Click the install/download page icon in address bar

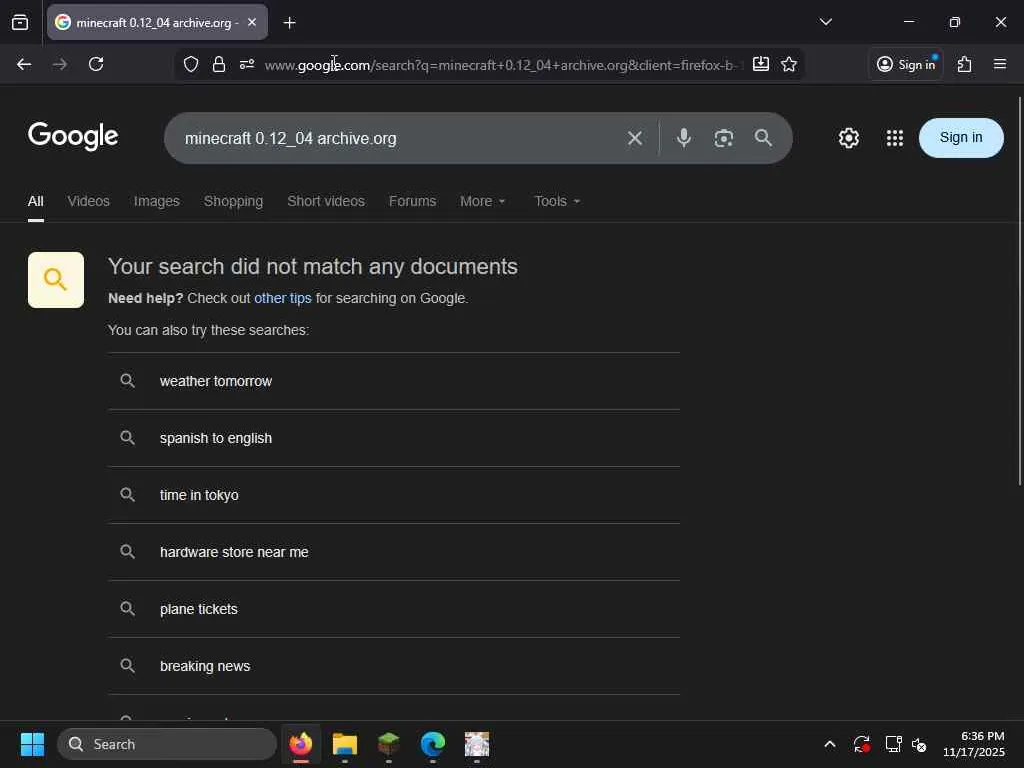click(x=761, y=64)
